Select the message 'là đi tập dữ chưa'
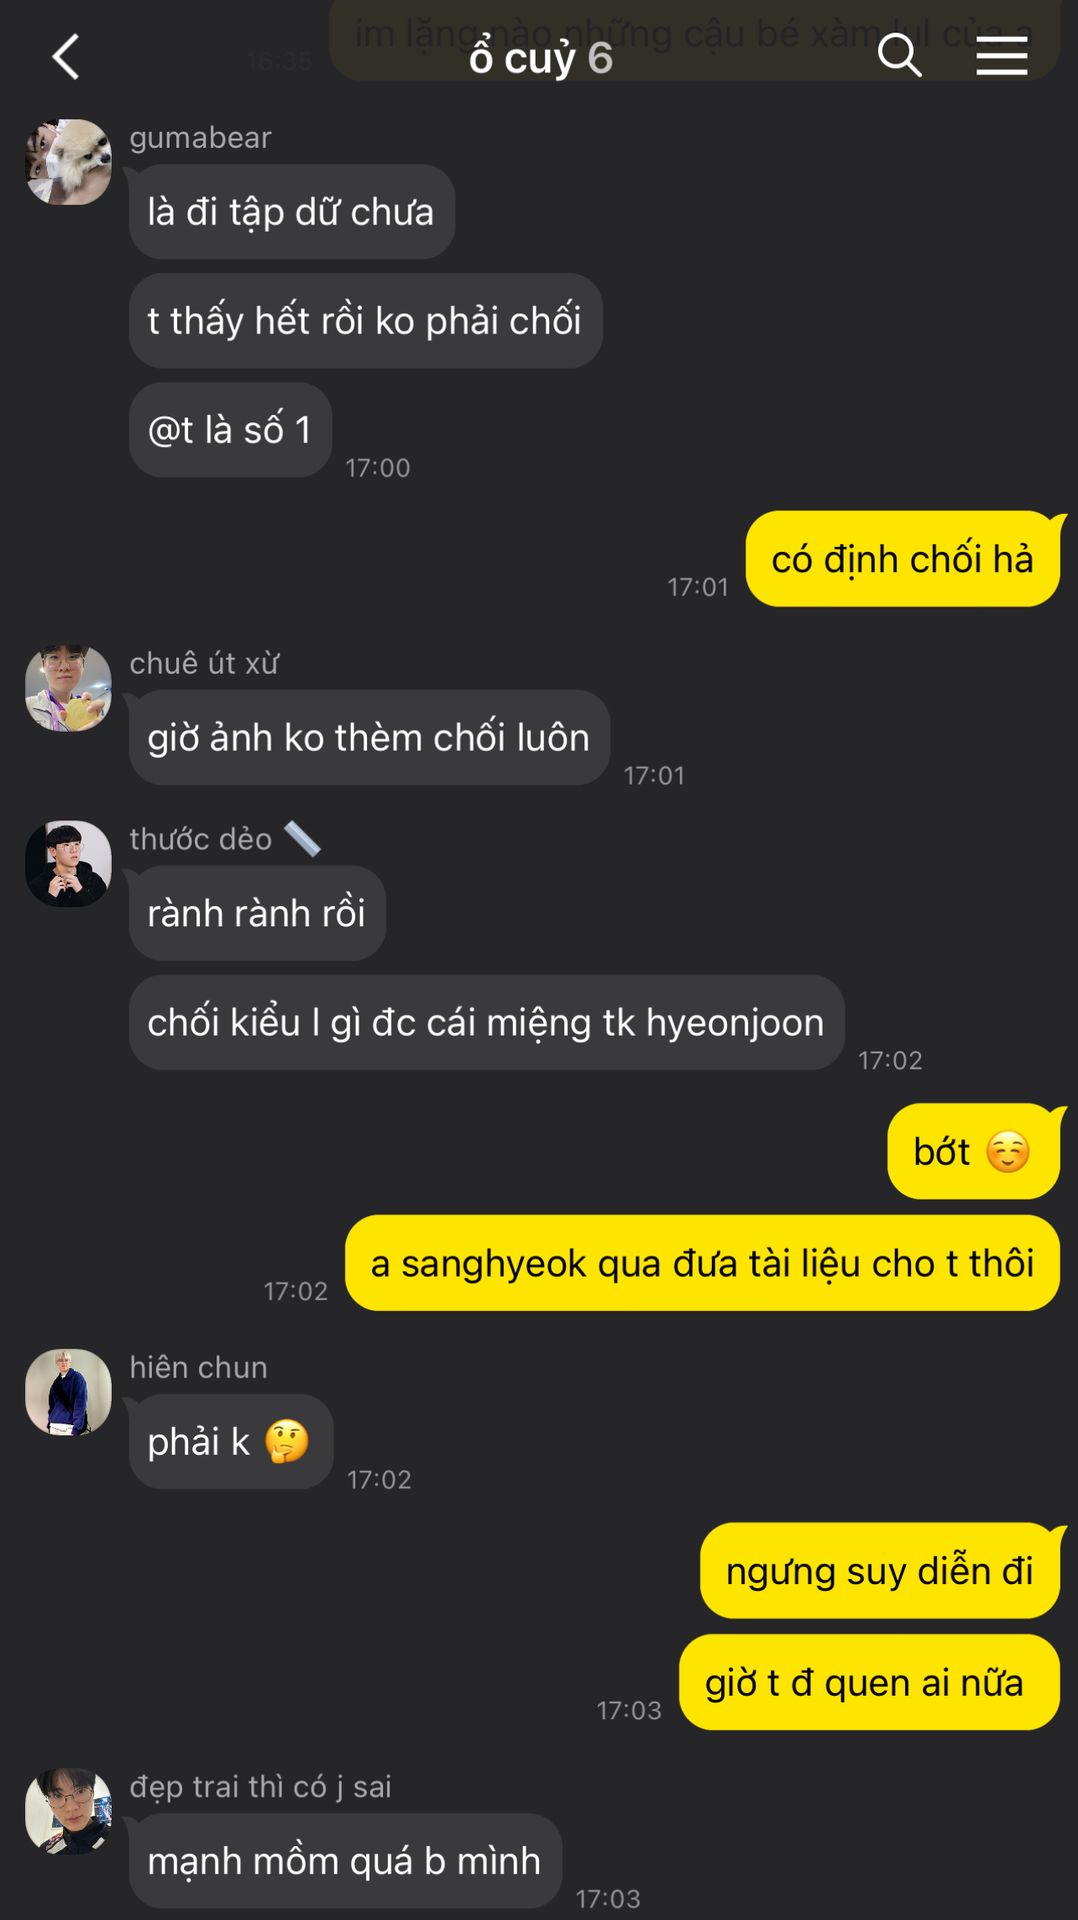This screenshot has height=1920, width=1078. (x=292, y=212)
